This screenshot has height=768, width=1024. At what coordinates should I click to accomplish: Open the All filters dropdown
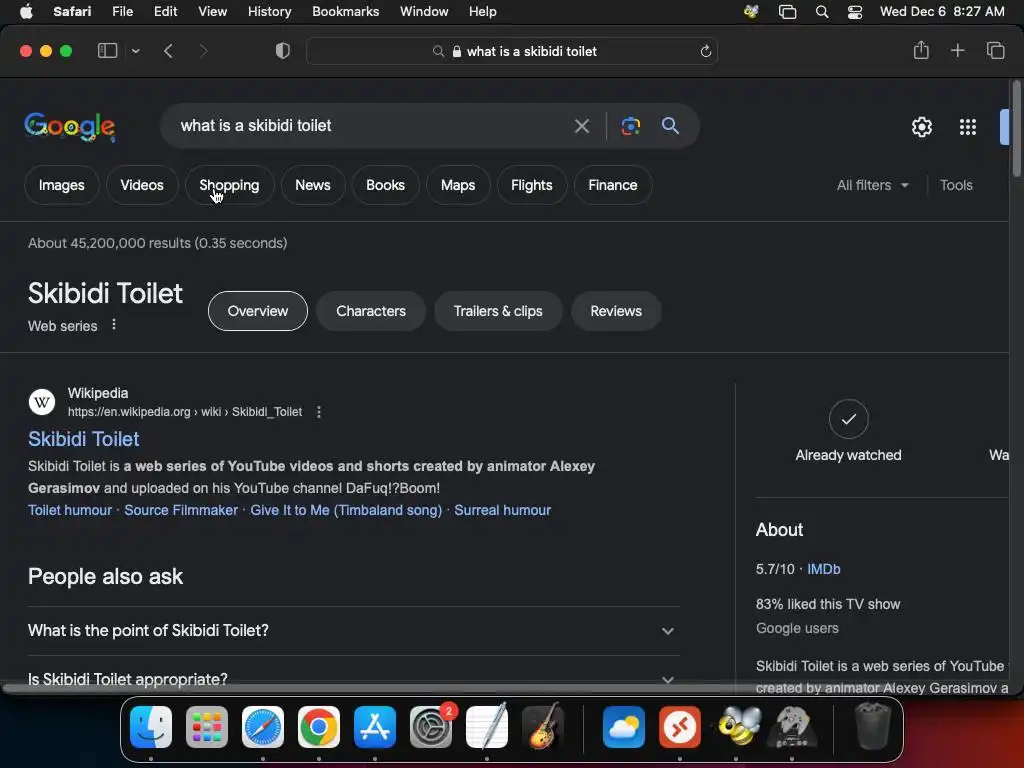pos(872,185)
